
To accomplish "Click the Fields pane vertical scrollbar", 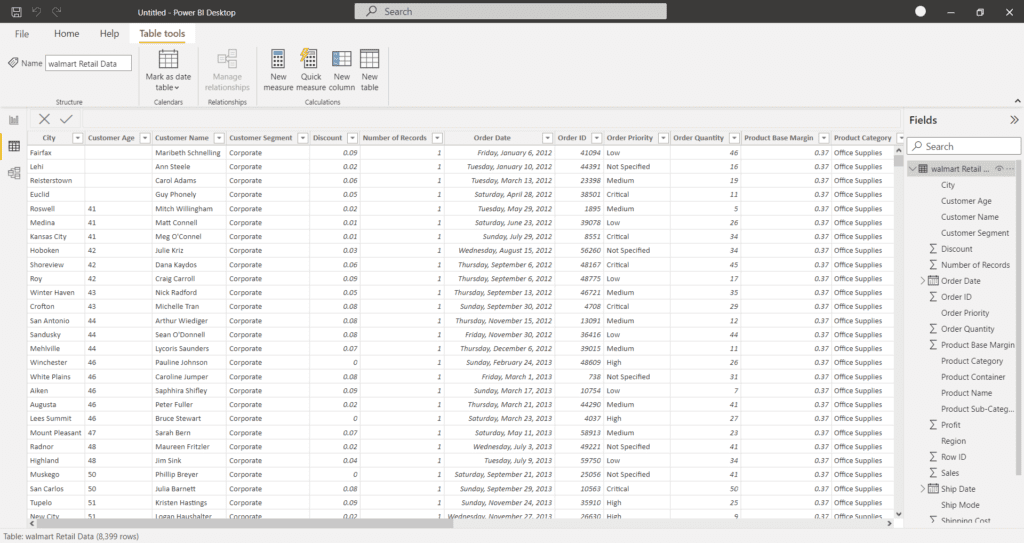I will pyautogui.click(x=1018, y=320).
